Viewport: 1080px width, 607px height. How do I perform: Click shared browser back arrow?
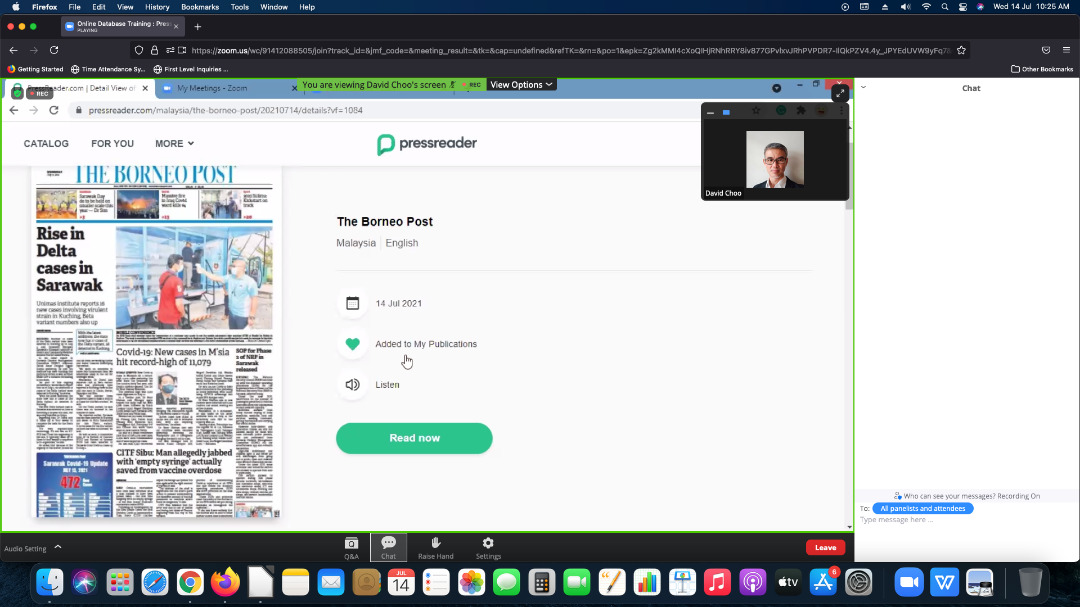(14, 110)
